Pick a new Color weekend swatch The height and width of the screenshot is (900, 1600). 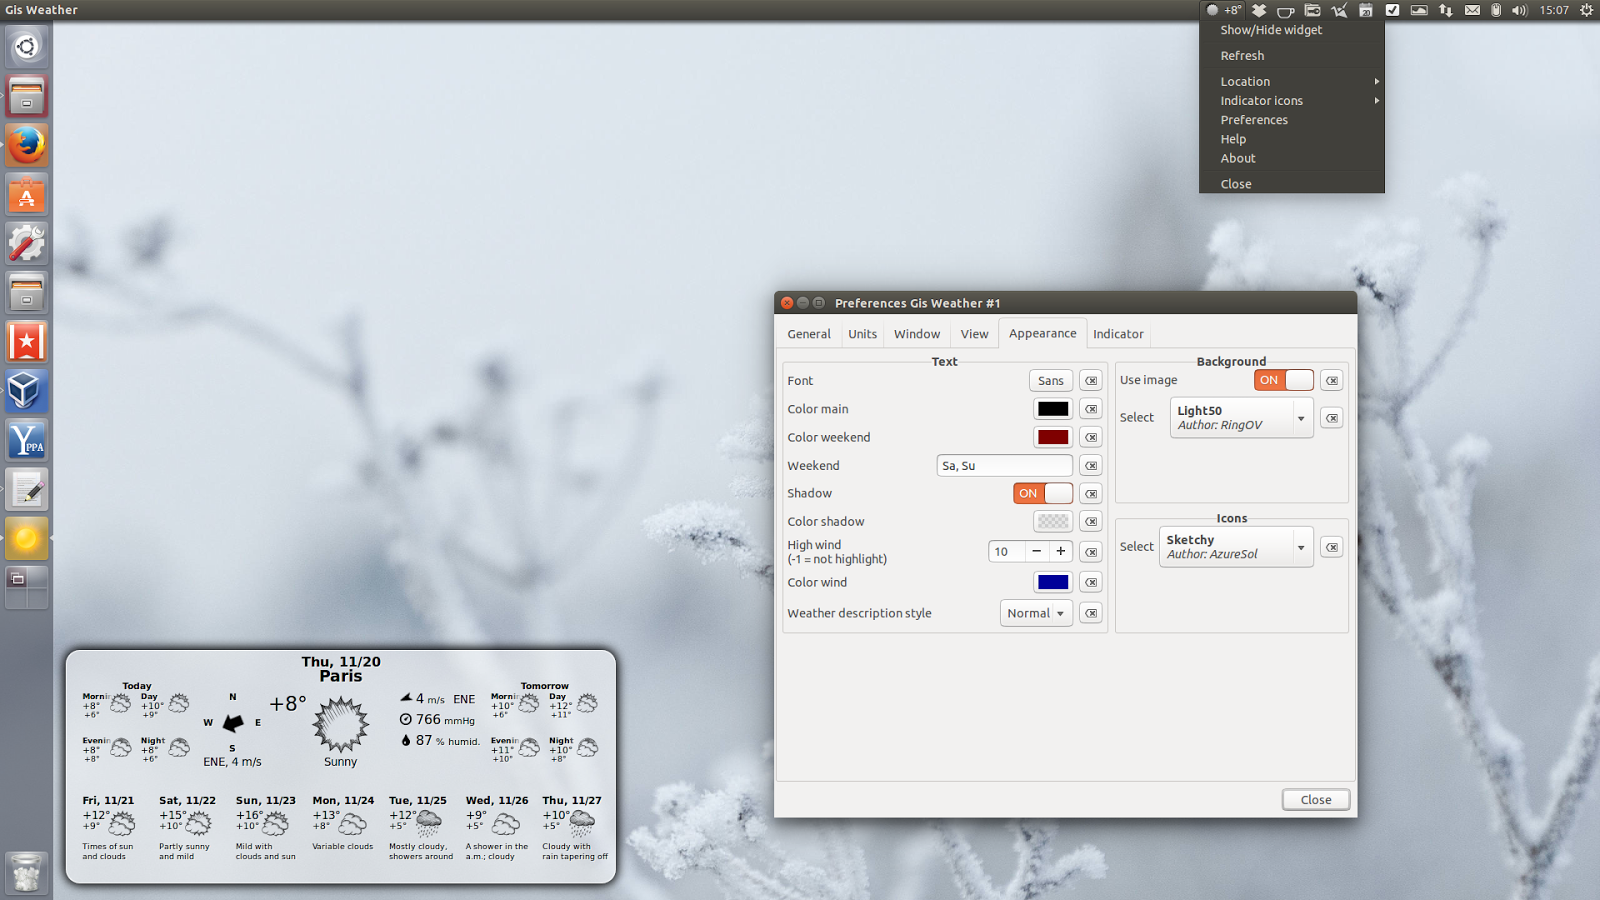point(1052,437)
